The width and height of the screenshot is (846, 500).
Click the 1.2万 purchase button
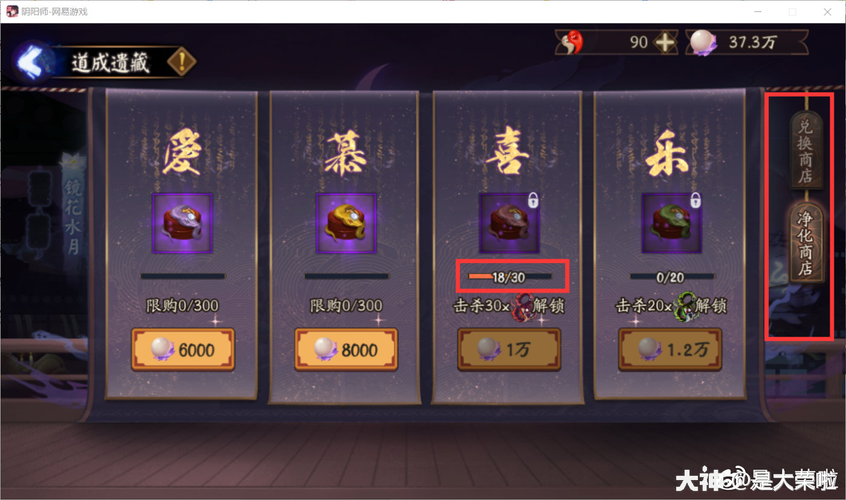tap(670, 350)
